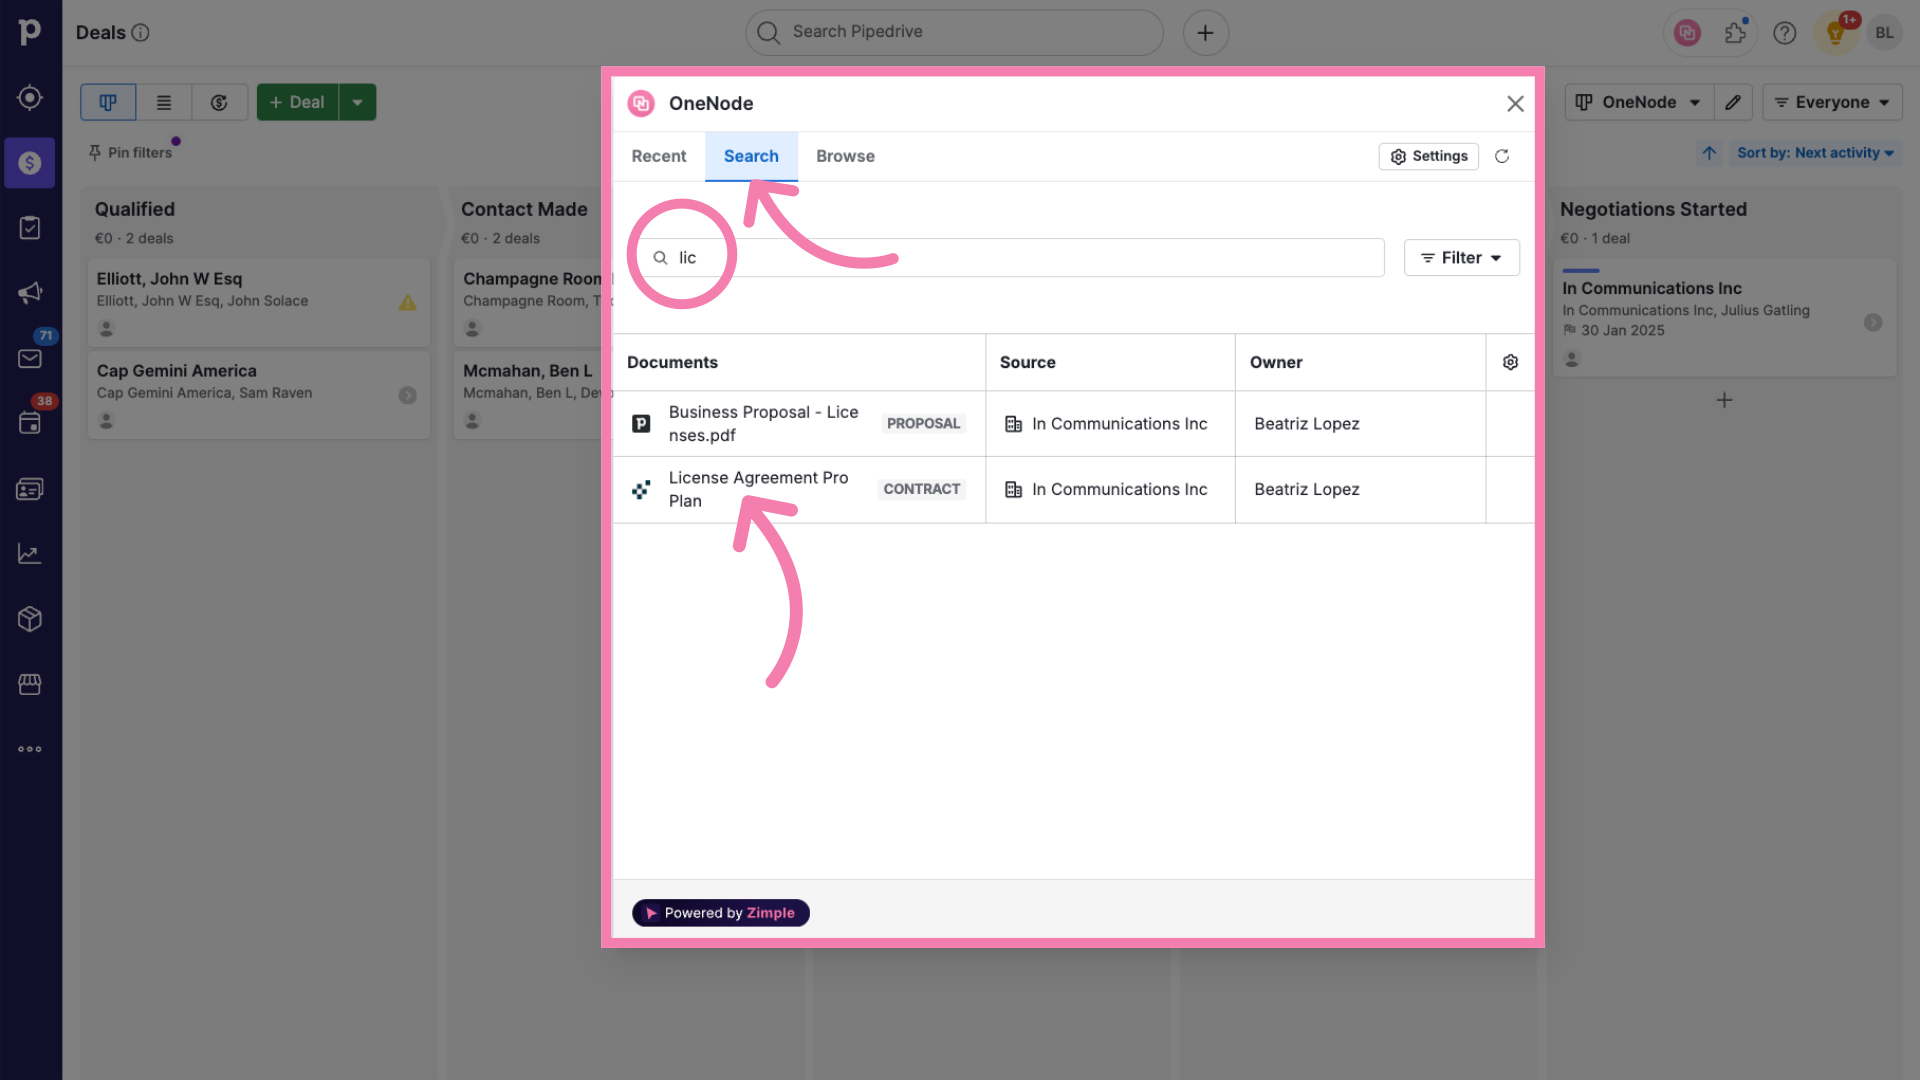
Task: Expand the add Deal dropdown arrow
Action: [357, 102]
